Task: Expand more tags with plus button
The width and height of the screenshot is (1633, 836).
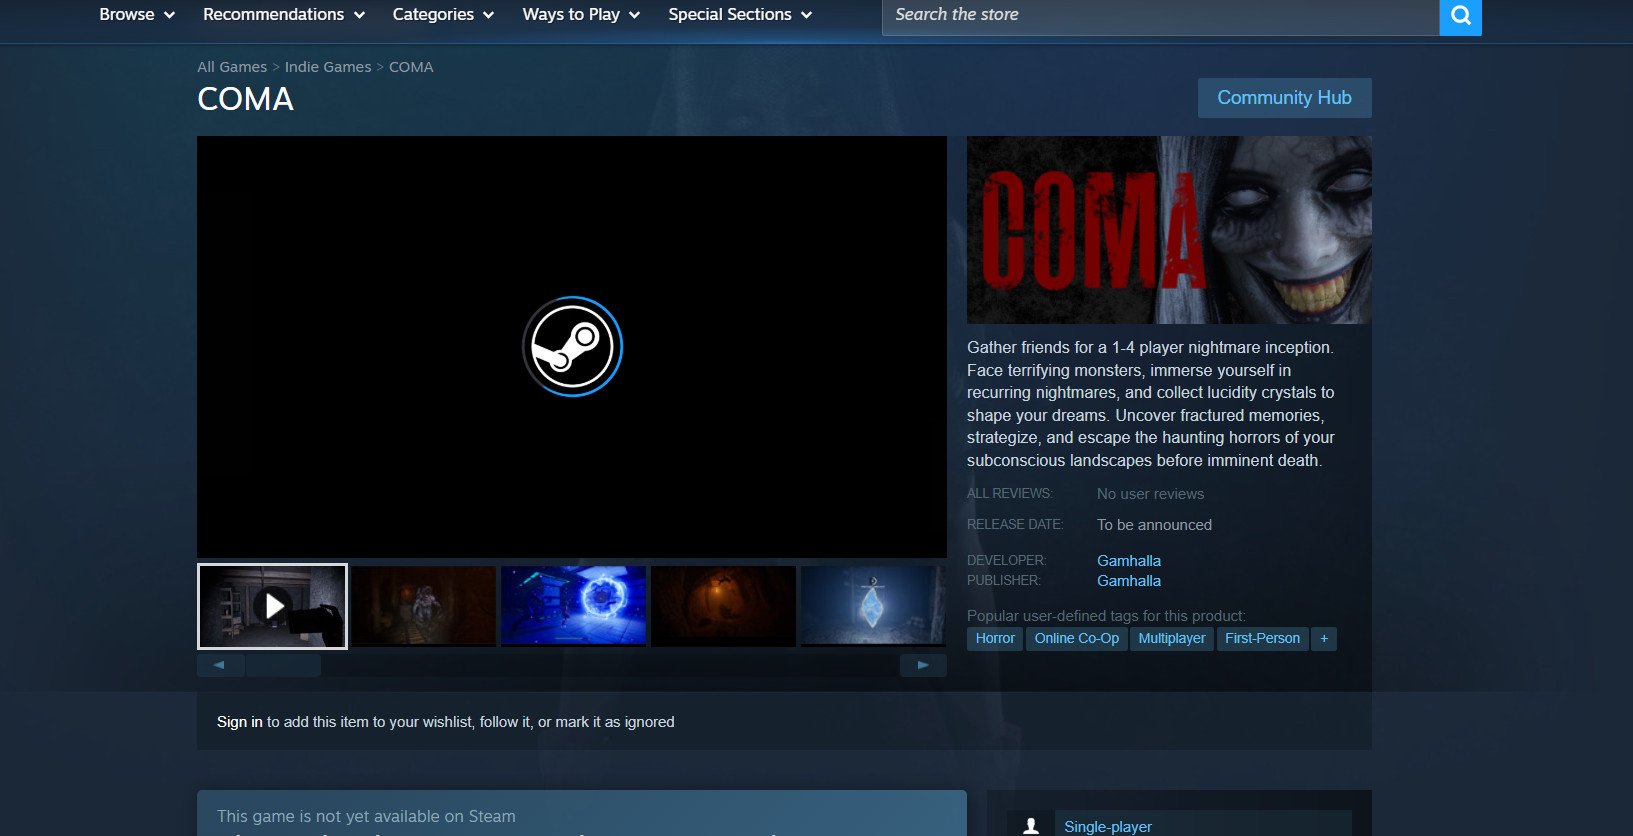Action: pyautogui.click(x=1323, y=639)
